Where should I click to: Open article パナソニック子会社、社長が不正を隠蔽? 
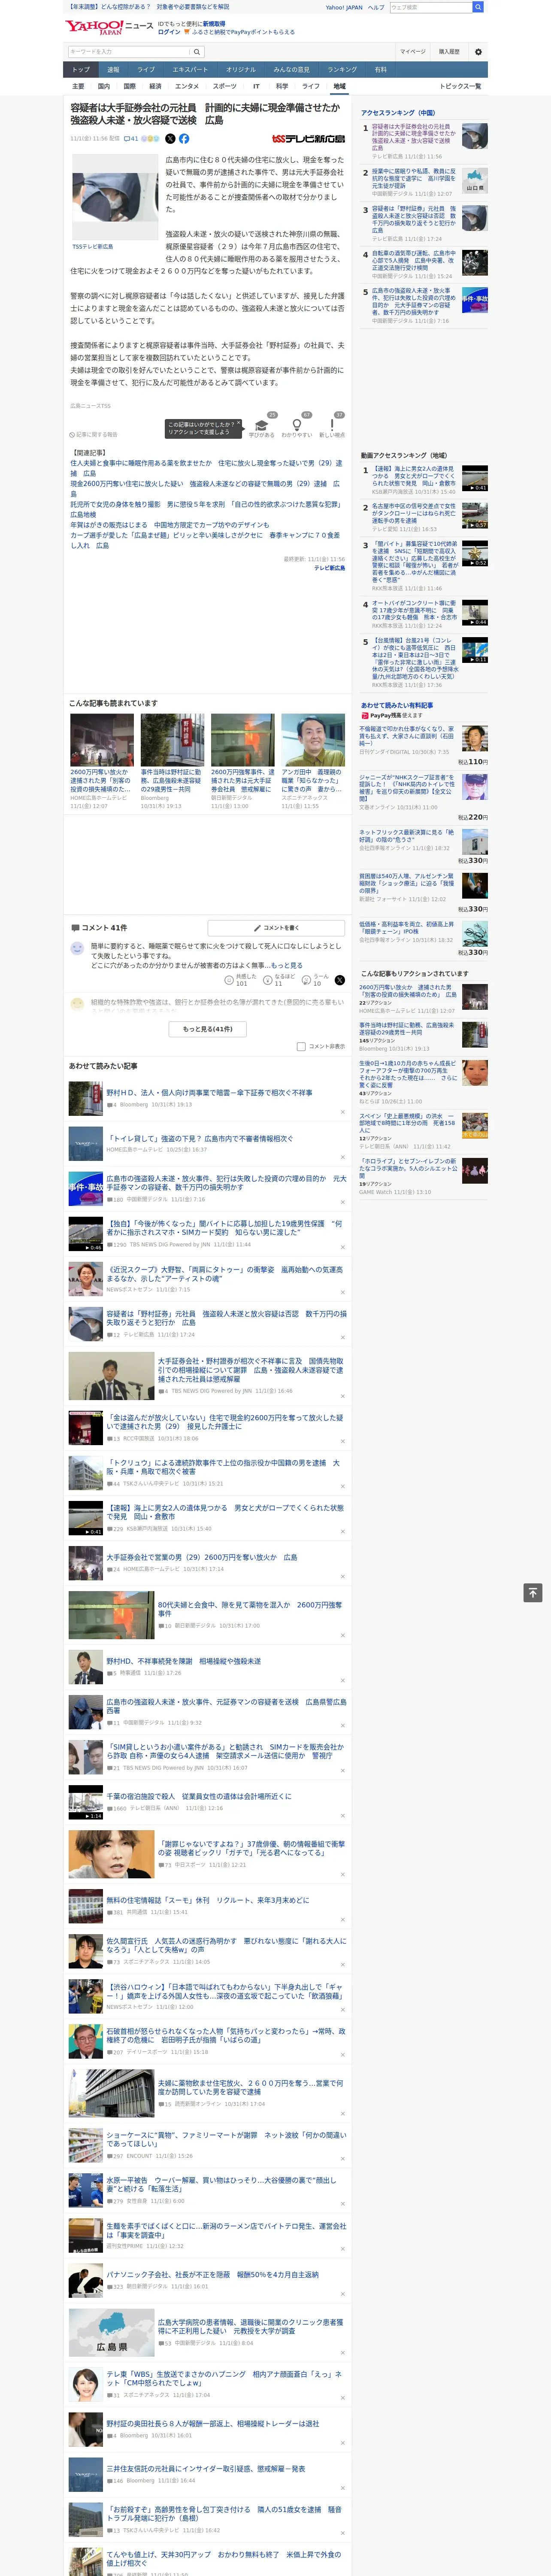[212, 2274]
